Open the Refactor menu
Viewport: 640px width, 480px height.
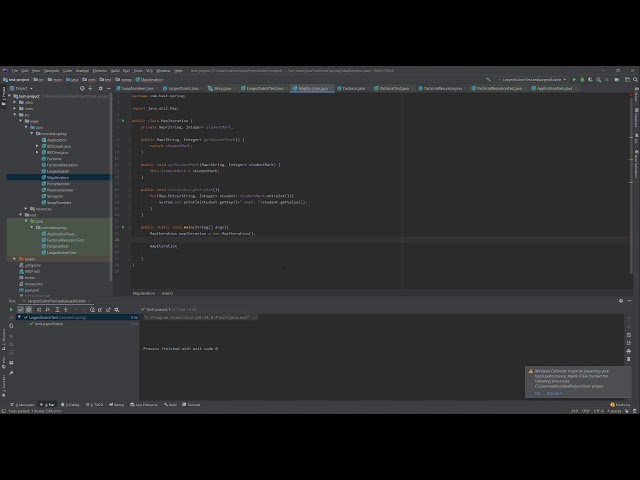100,71
